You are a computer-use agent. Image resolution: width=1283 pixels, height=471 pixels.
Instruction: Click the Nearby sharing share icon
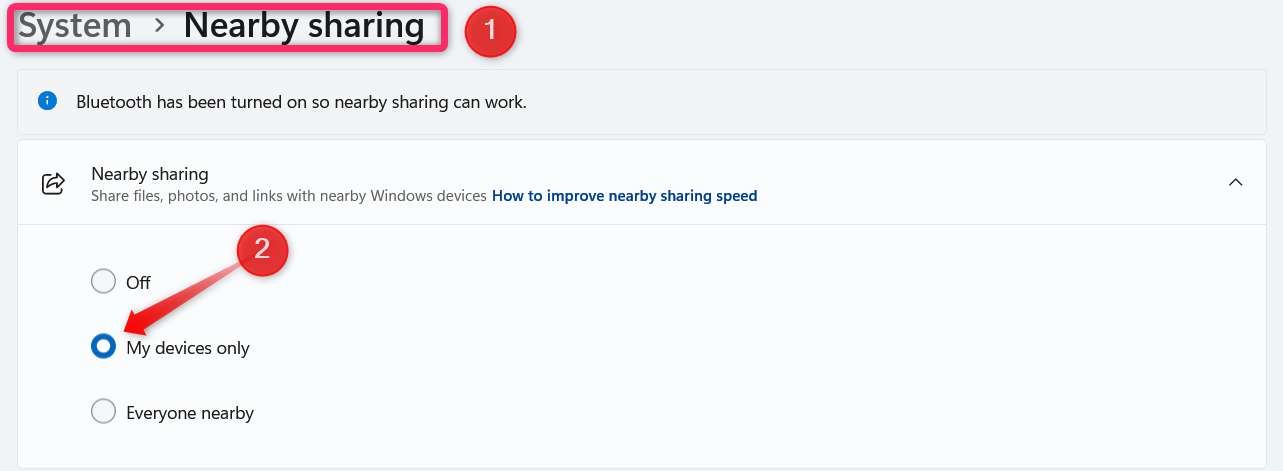tap(53, 183)
